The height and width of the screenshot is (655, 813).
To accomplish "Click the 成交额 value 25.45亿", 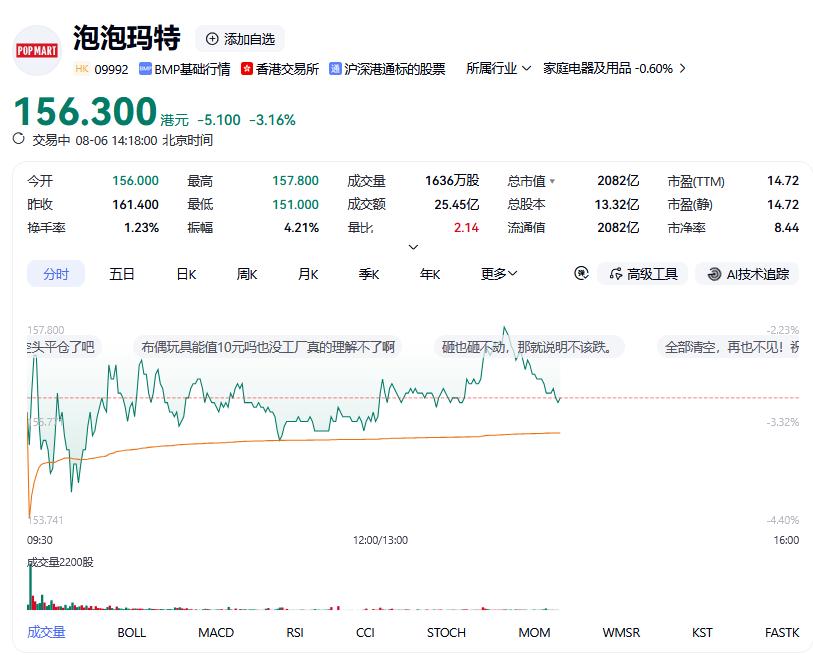I will [x=457, y=204].
